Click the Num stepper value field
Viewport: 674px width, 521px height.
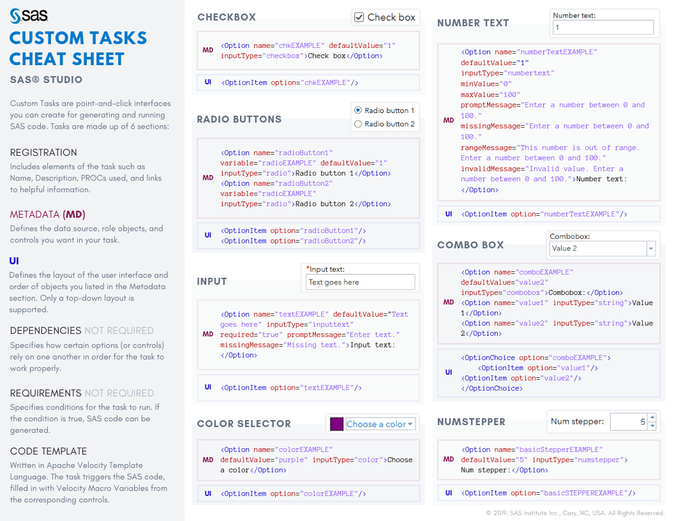pyautogui.click(x=628, y=422)
